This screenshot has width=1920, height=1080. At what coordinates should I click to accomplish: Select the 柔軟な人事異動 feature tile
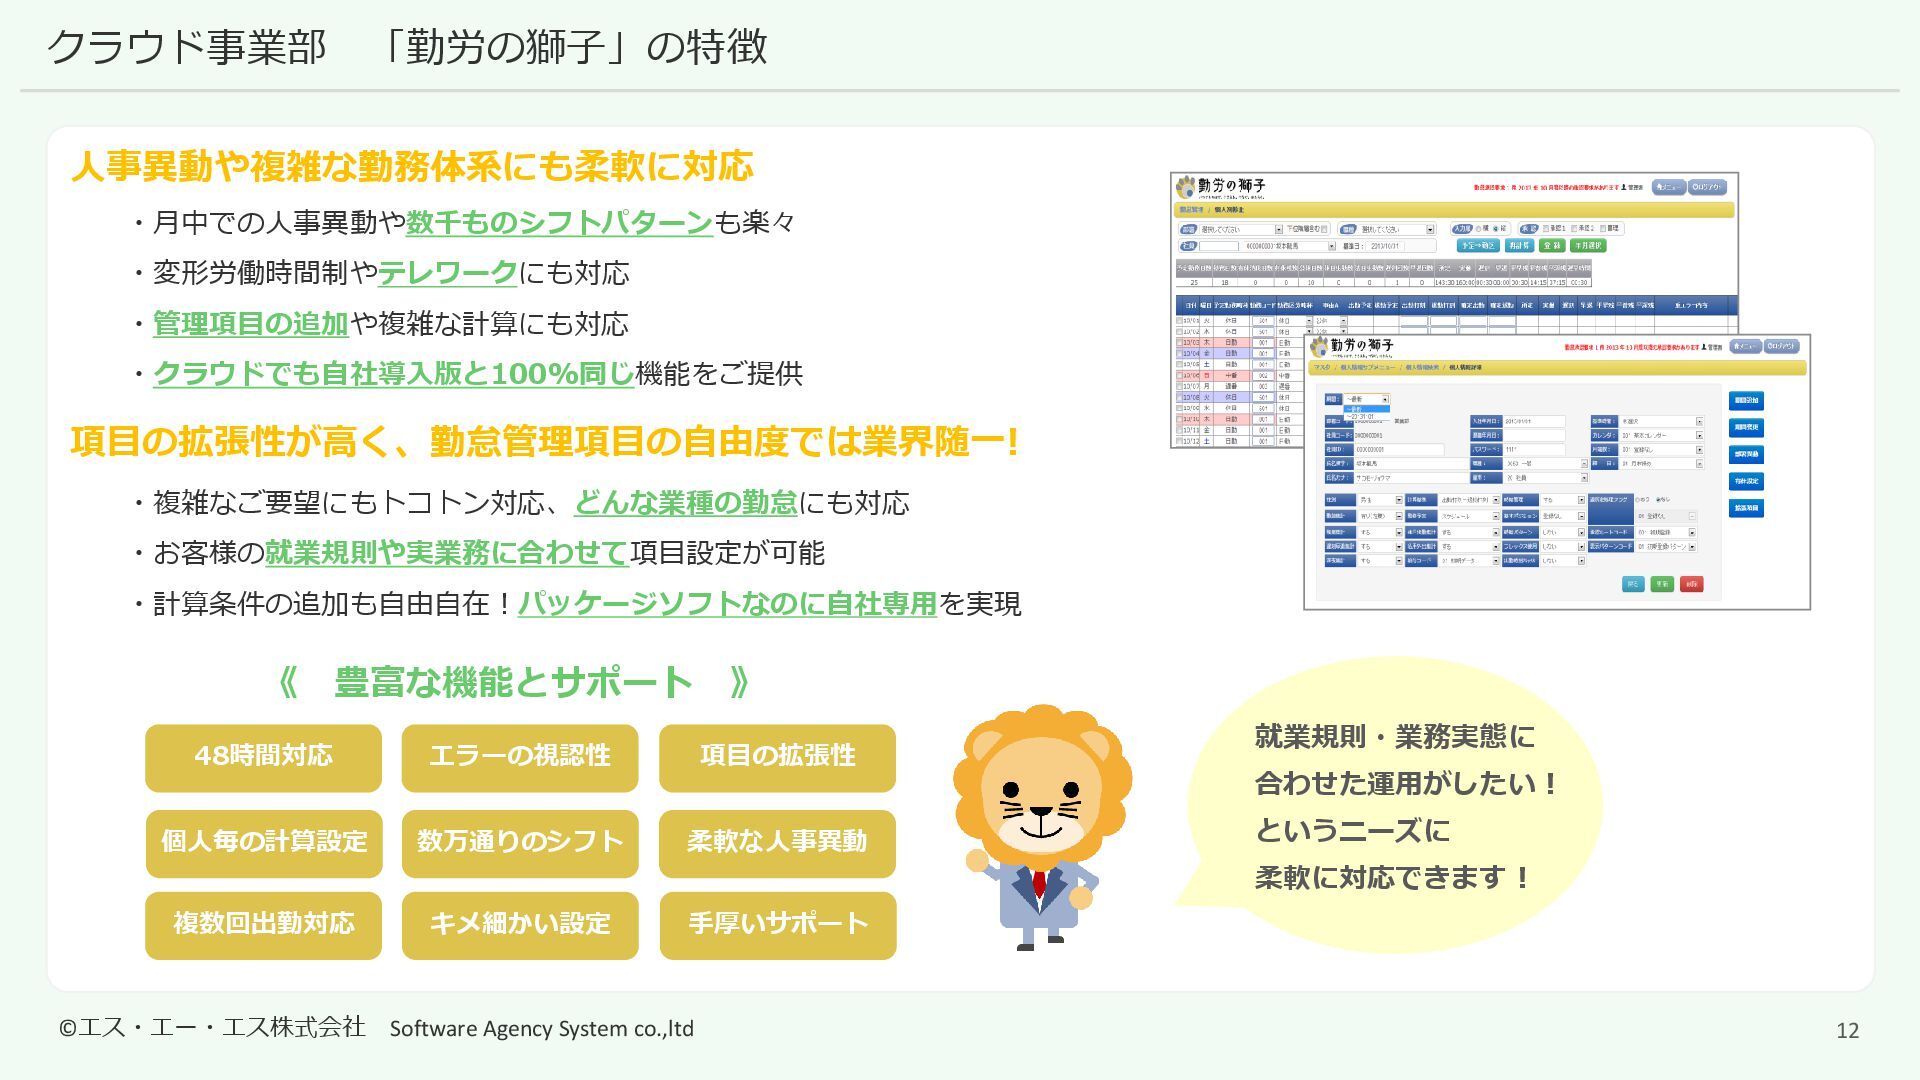(777, 843)
